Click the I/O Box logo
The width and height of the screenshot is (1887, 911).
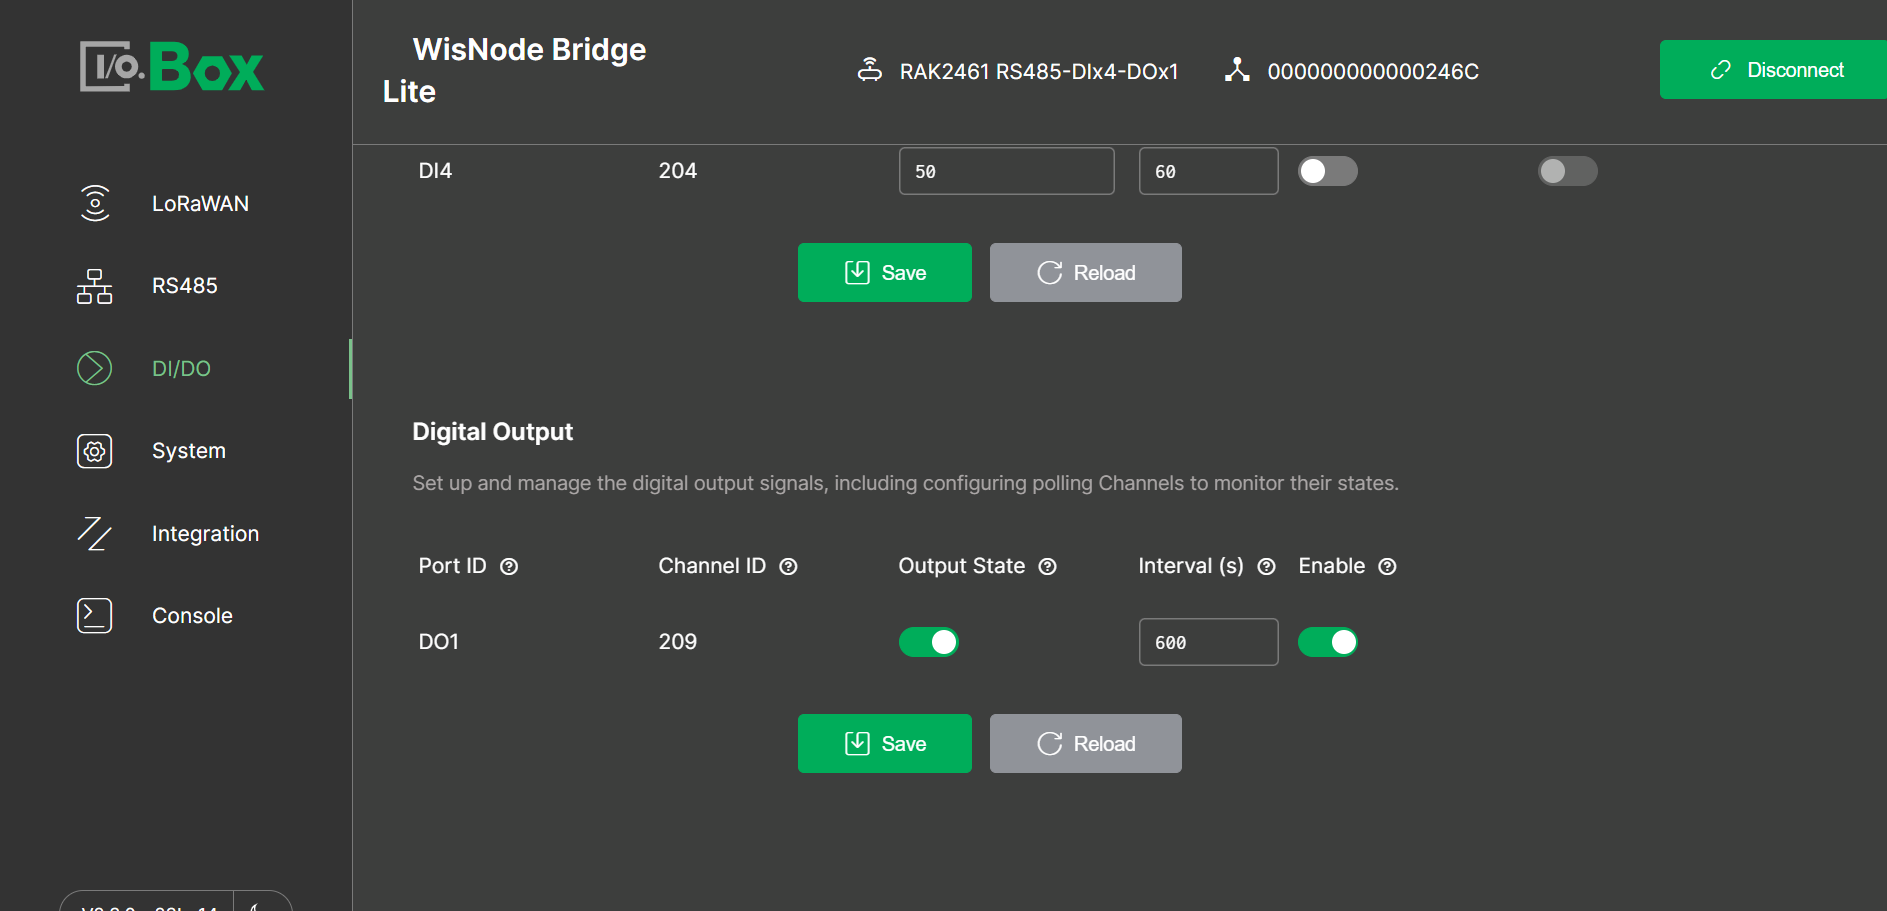(172, 67)
